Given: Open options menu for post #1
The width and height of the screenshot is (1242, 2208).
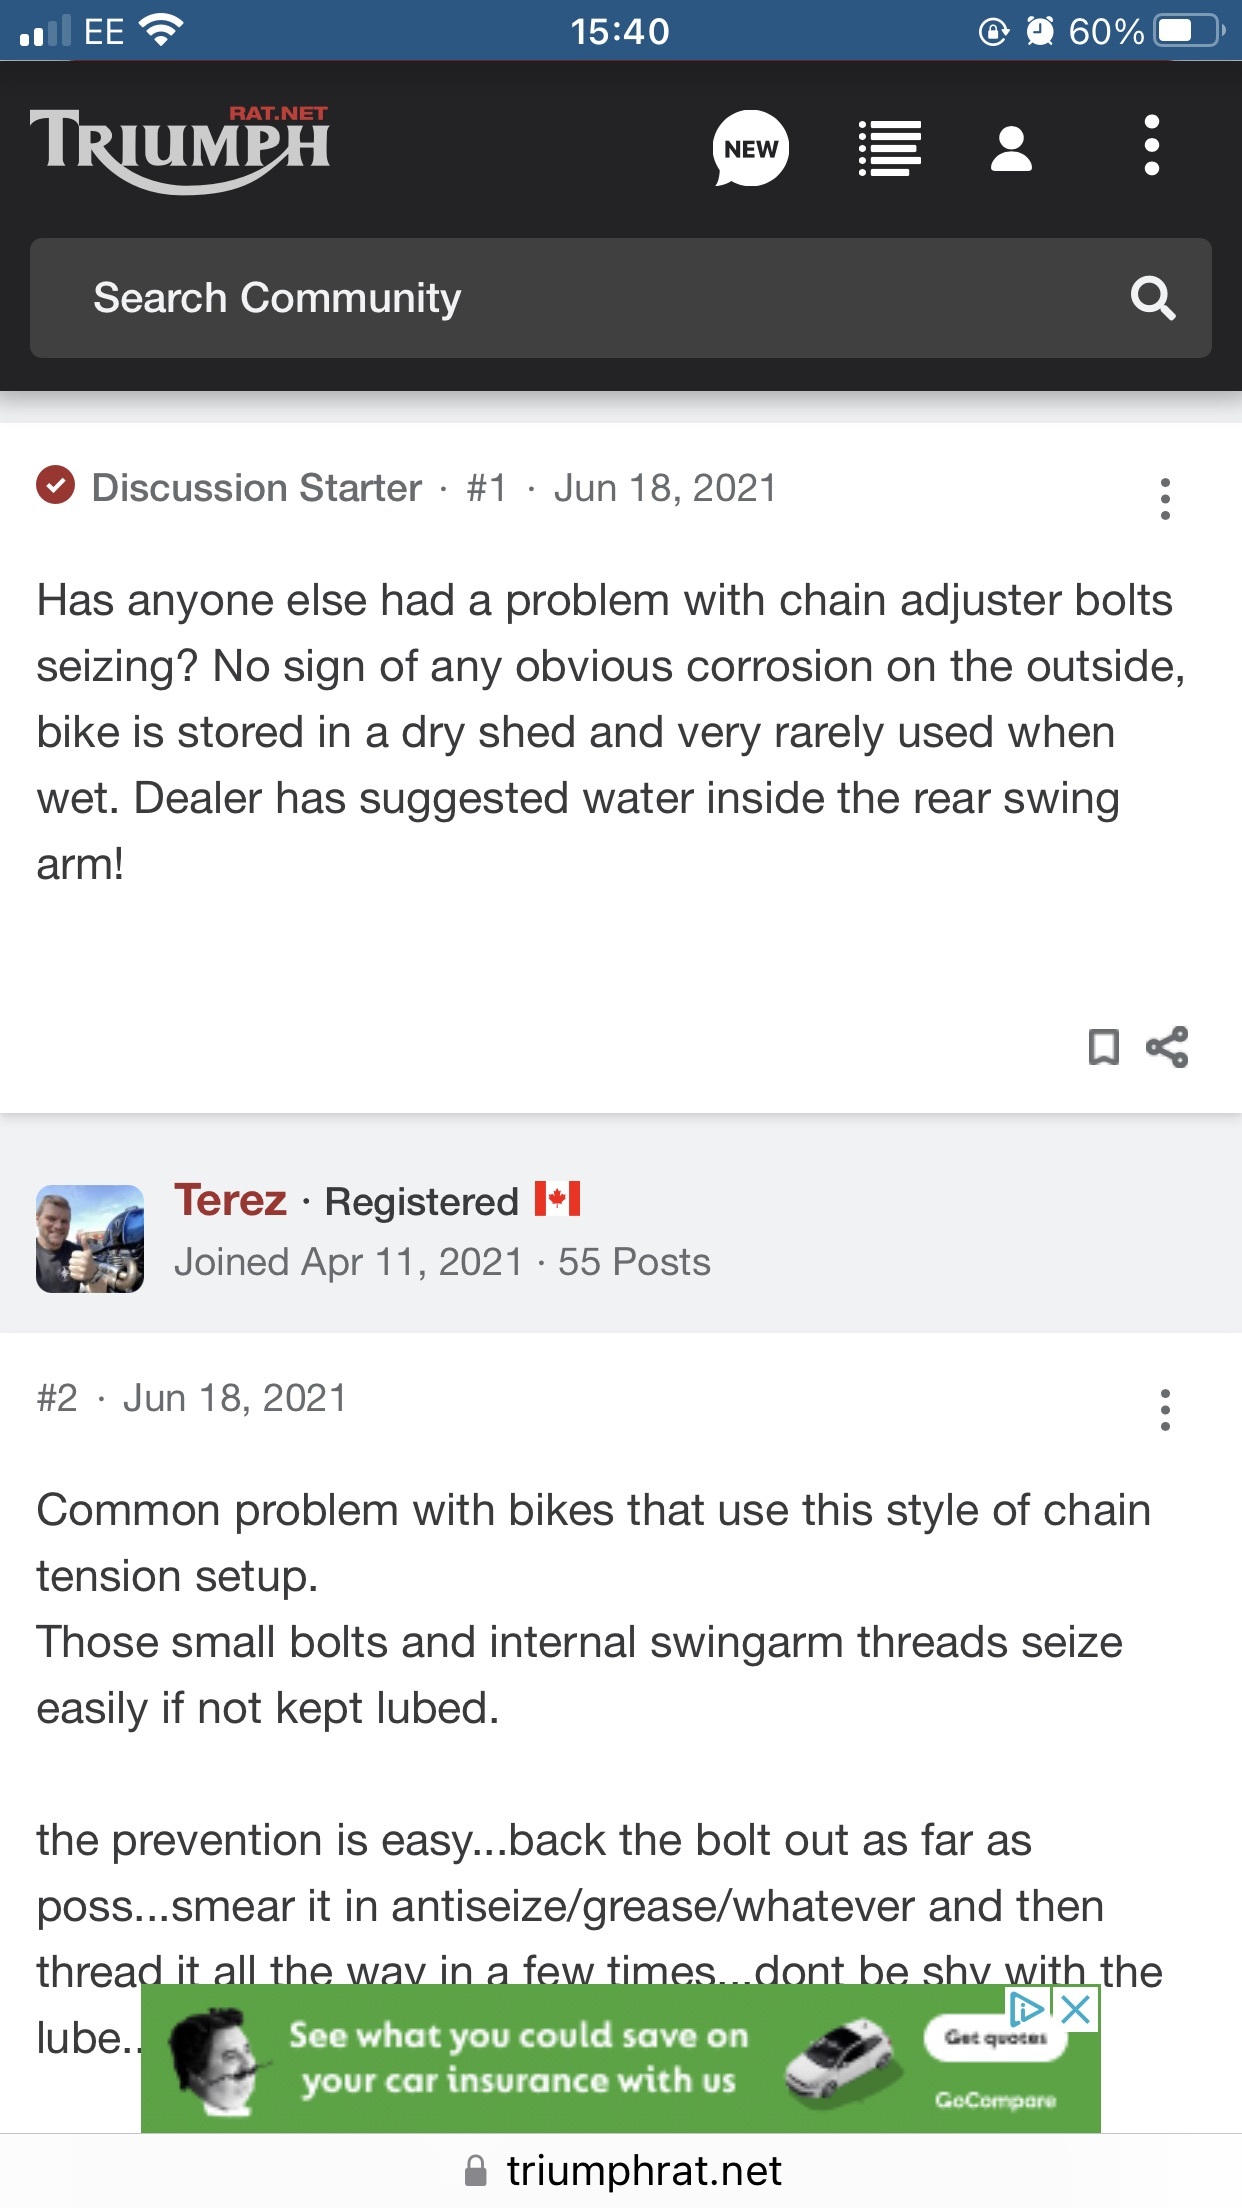Looking at the screenshot, I should [1165, 498].
